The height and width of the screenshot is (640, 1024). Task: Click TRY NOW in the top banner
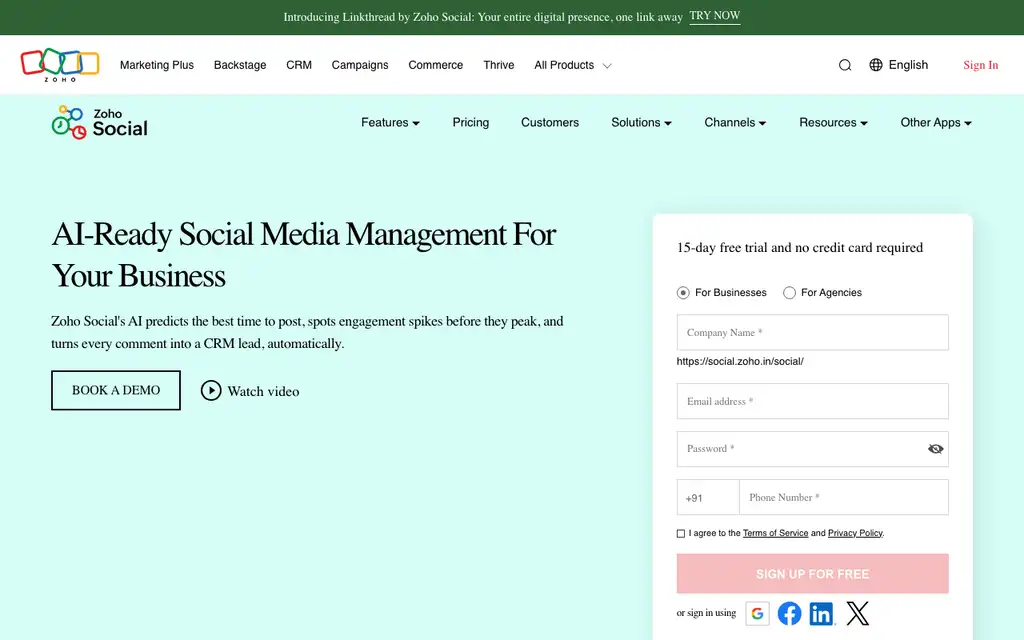pos(714,16)
